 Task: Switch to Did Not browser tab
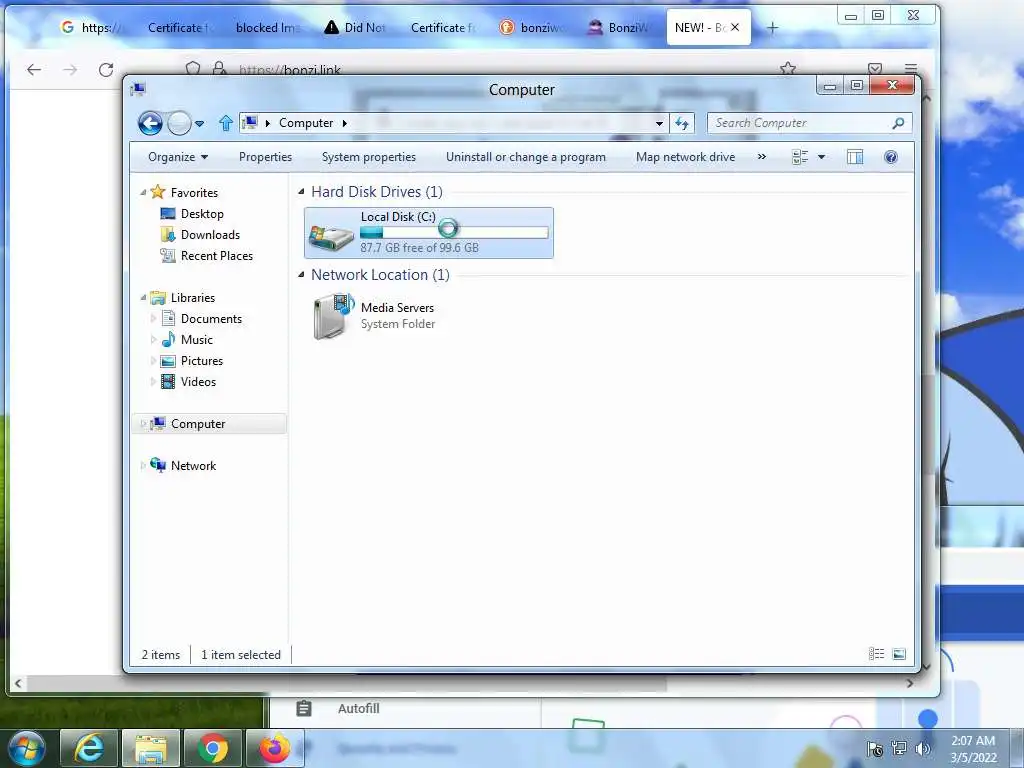tap(356, 27)
